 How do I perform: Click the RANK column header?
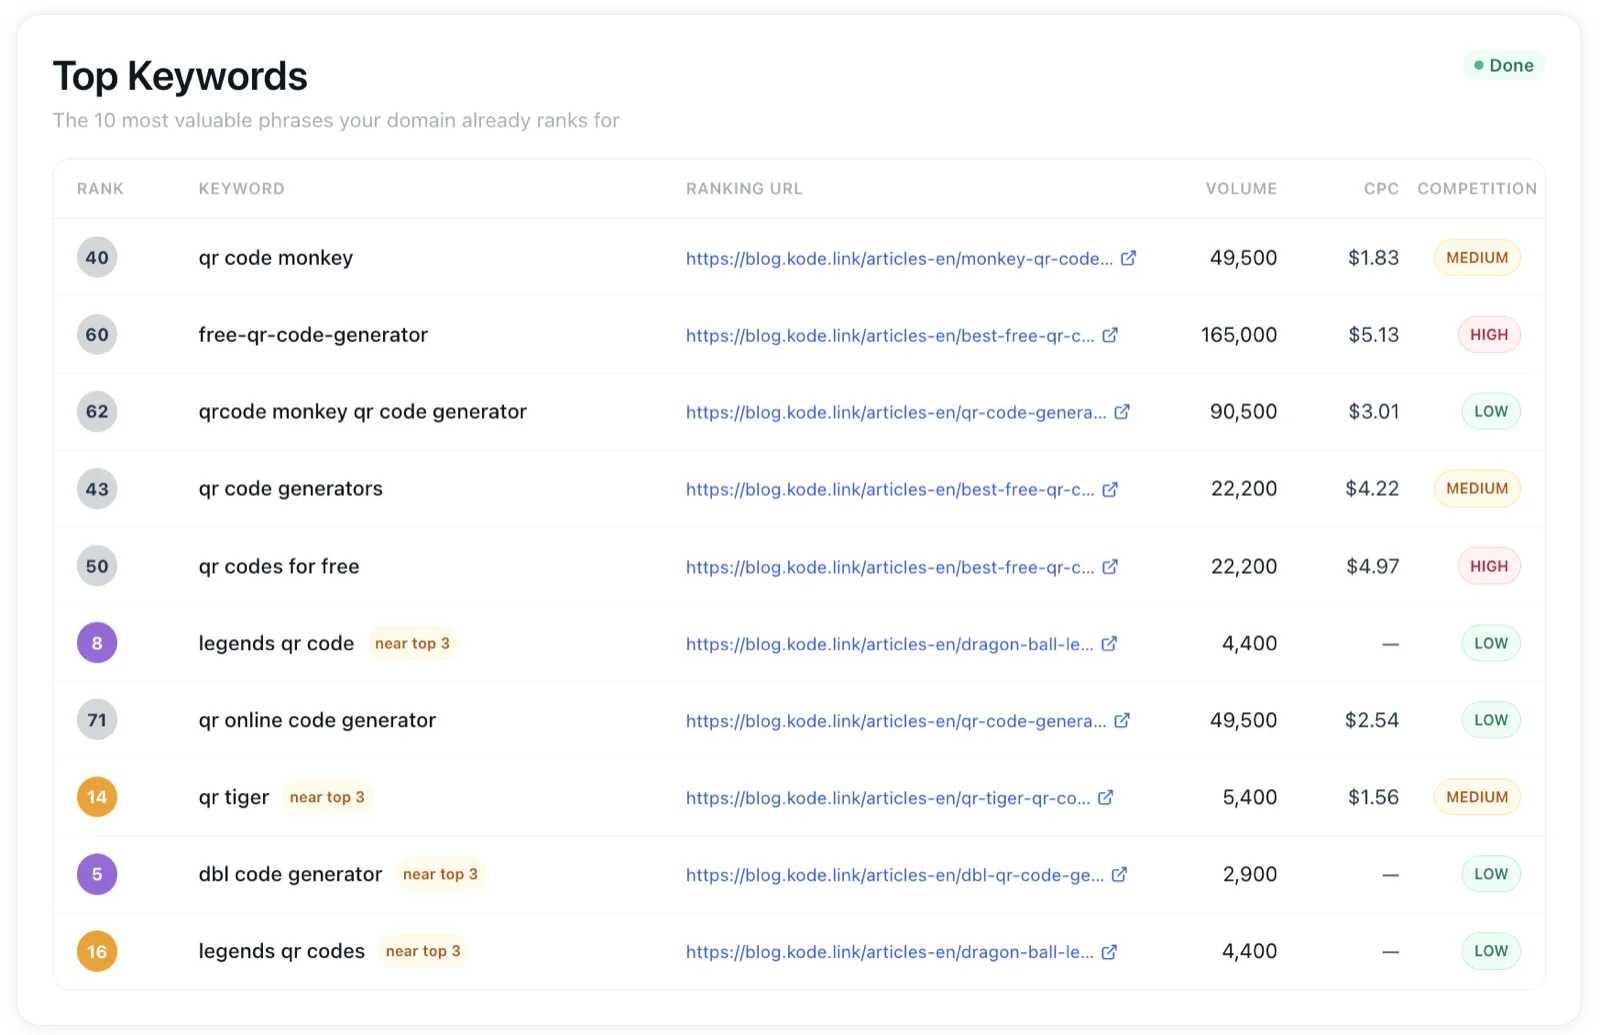[100, 188]
